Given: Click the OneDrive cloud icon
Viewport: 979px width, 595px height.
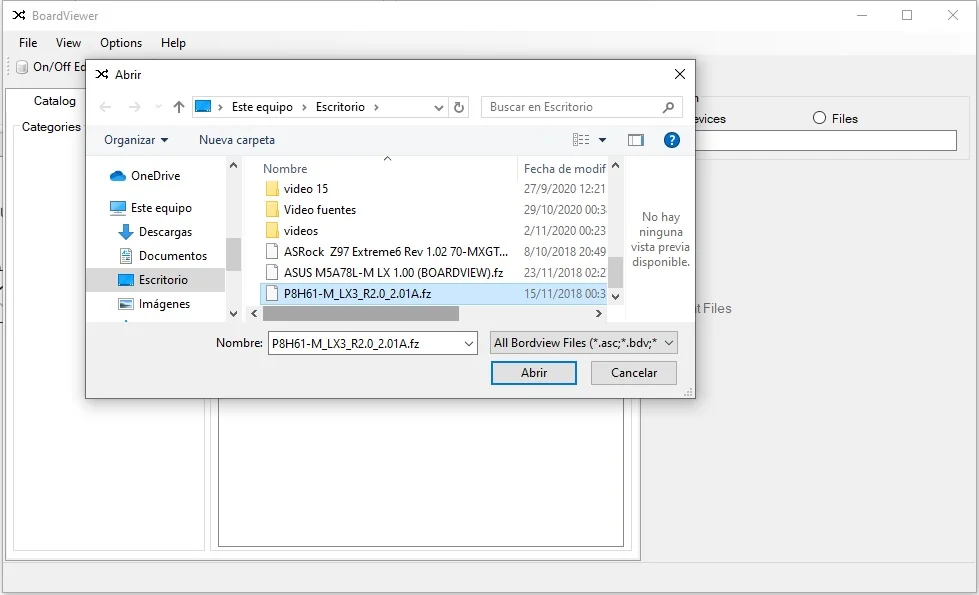Looking at the screenshot, I should [x=118, y=176].
